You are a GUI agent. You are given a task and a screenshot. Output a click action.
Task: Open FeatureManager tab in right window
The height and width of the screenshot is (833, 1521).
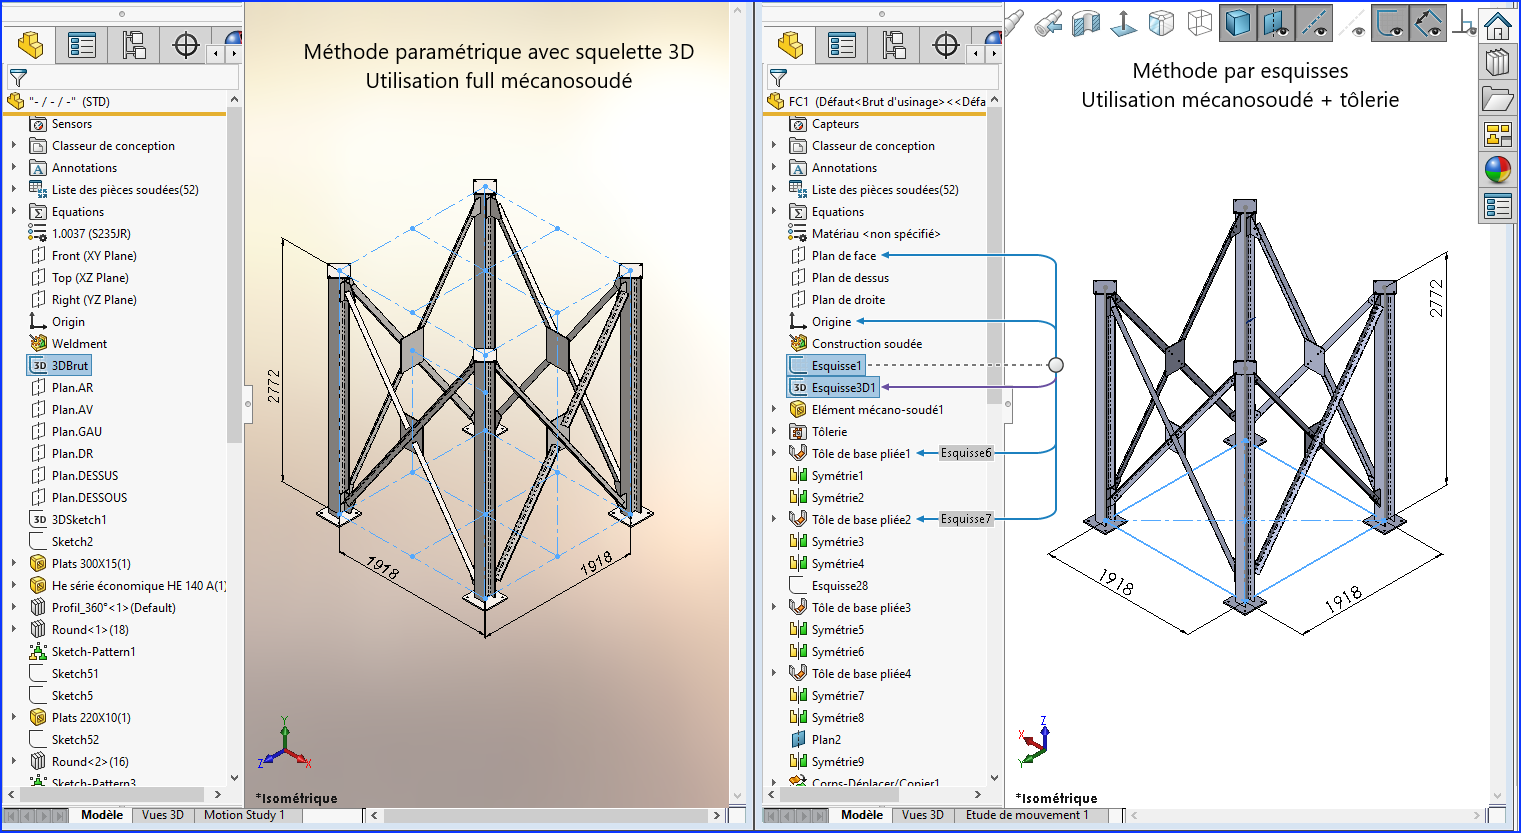791,45
